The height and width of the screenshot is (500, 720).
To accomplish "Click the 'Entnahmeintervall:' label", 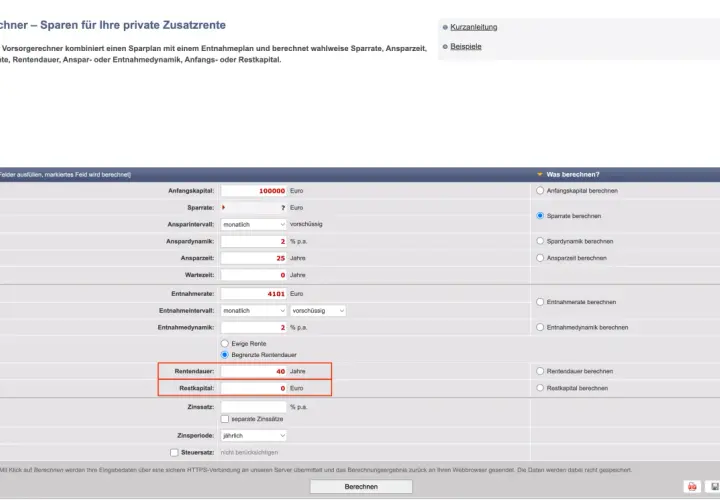I will point(186,311).
